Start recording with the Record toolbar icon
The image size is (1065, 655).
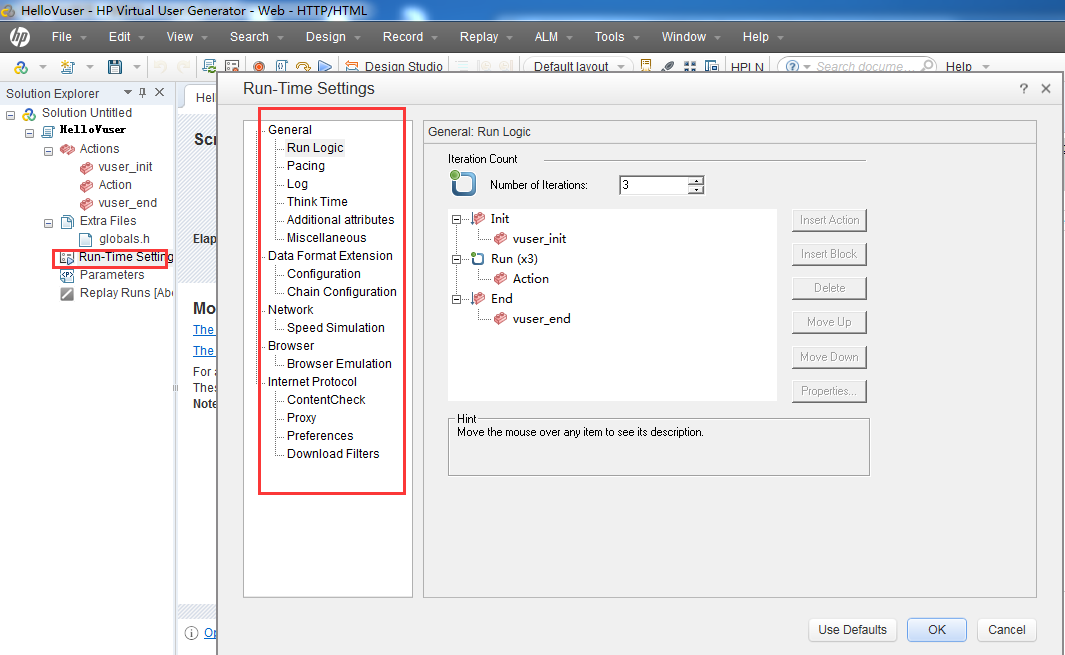258,66
